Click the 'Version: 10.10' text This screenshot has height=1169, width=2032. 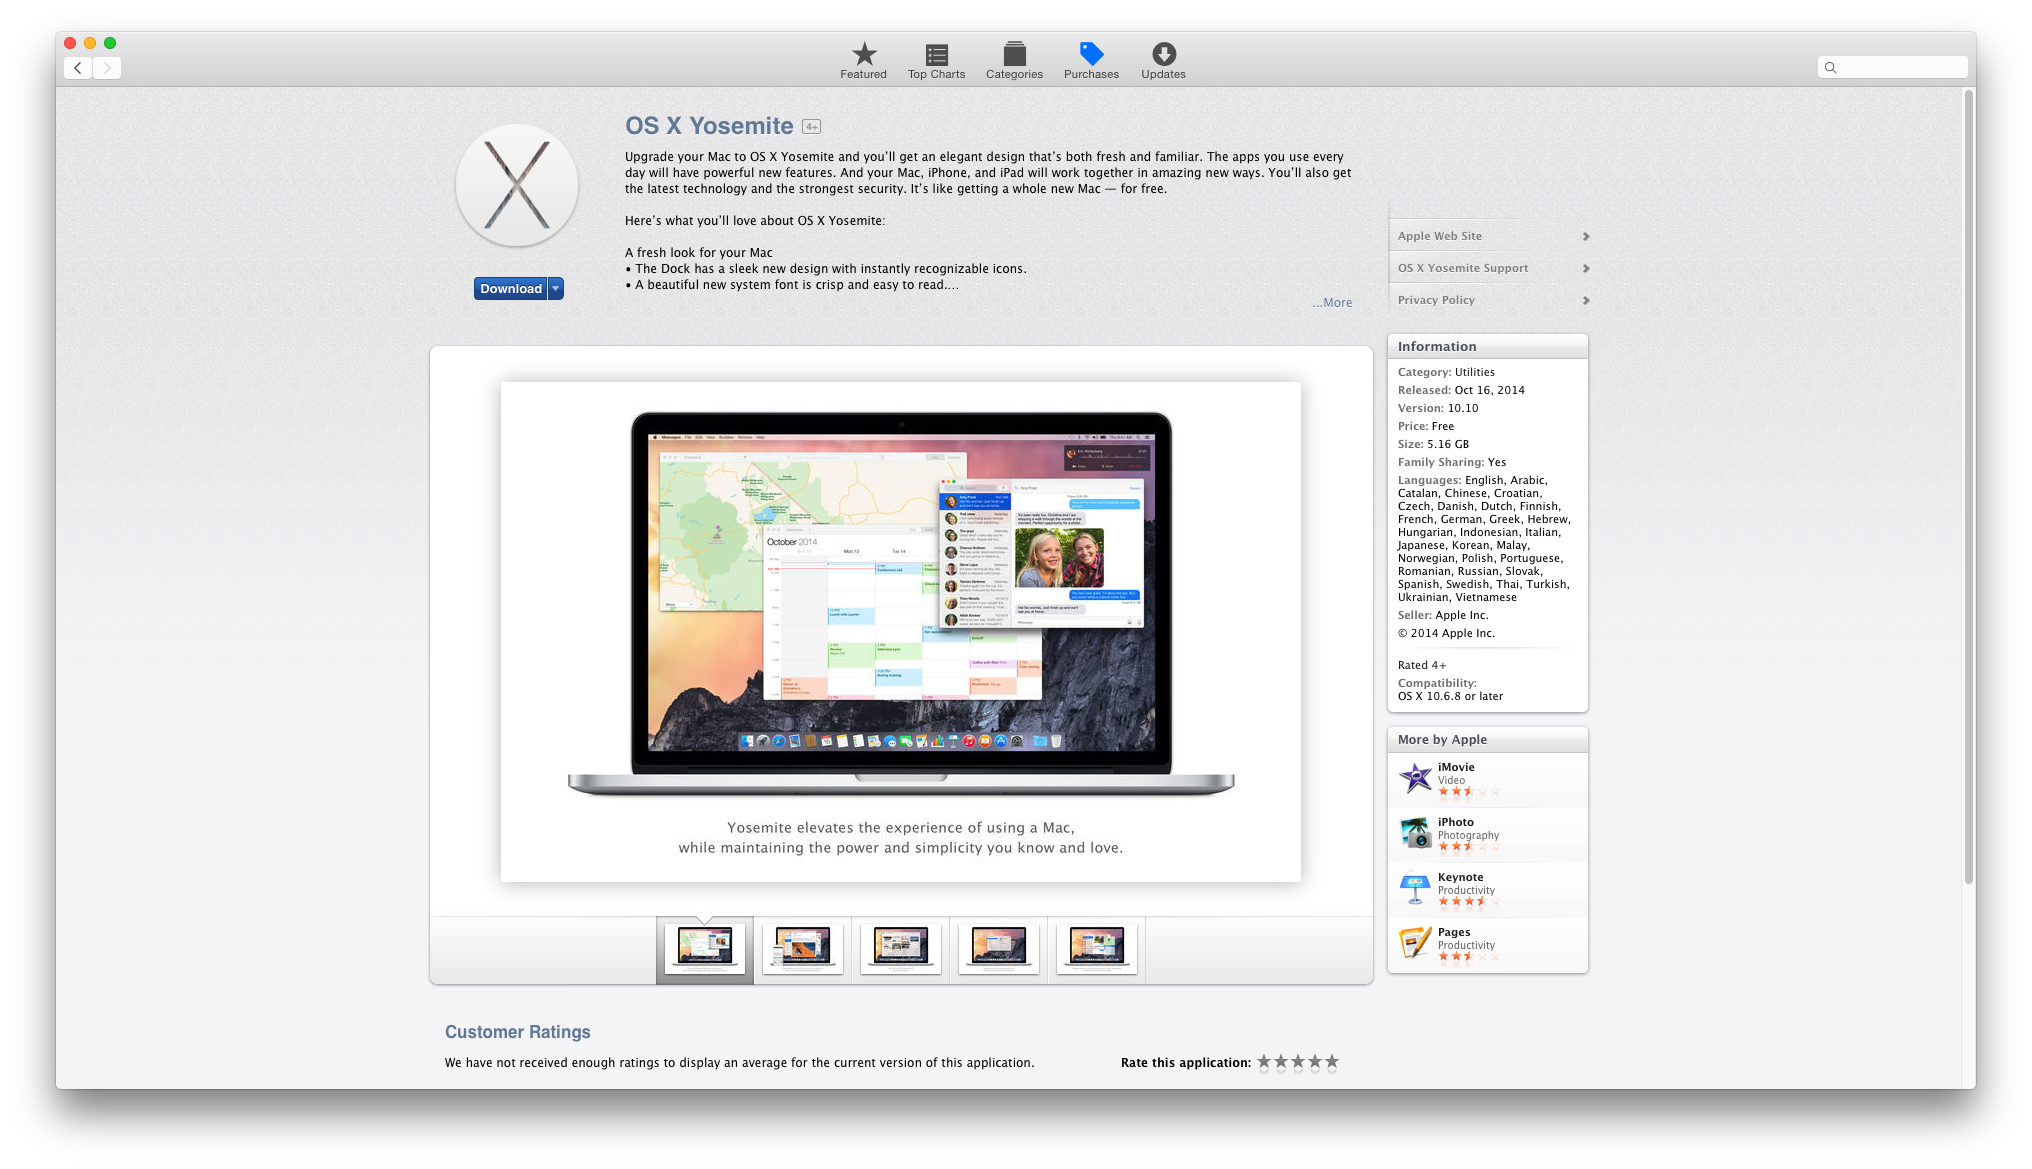(1438, 408)
